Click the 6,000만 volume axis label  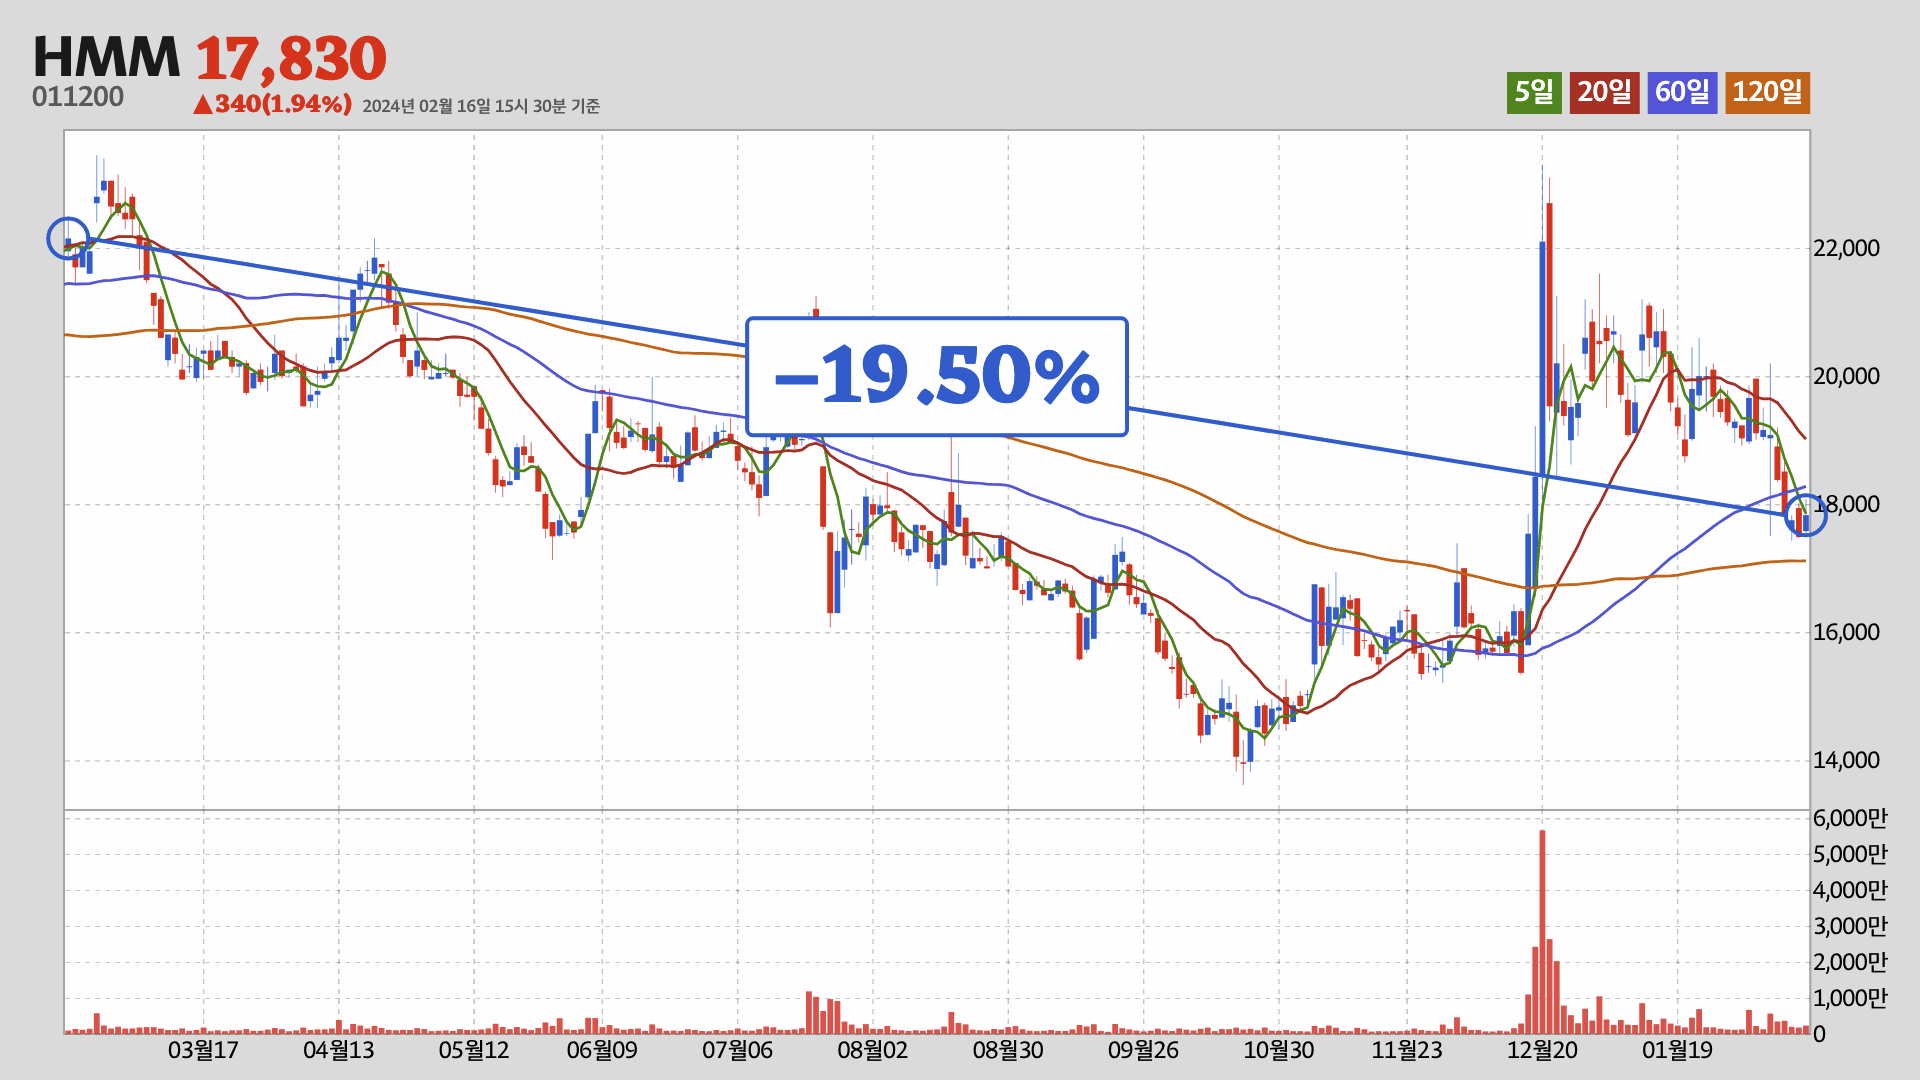point(1850,818)
